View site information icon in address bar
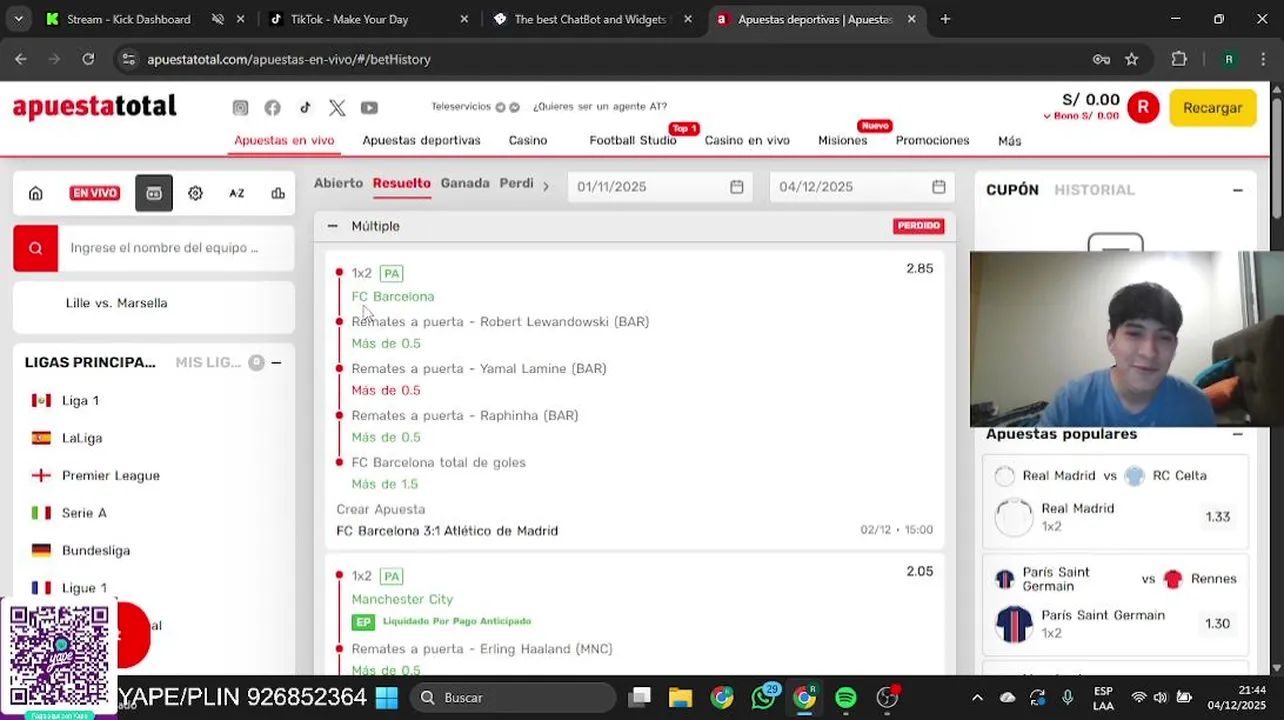 [x=128, y=59]
